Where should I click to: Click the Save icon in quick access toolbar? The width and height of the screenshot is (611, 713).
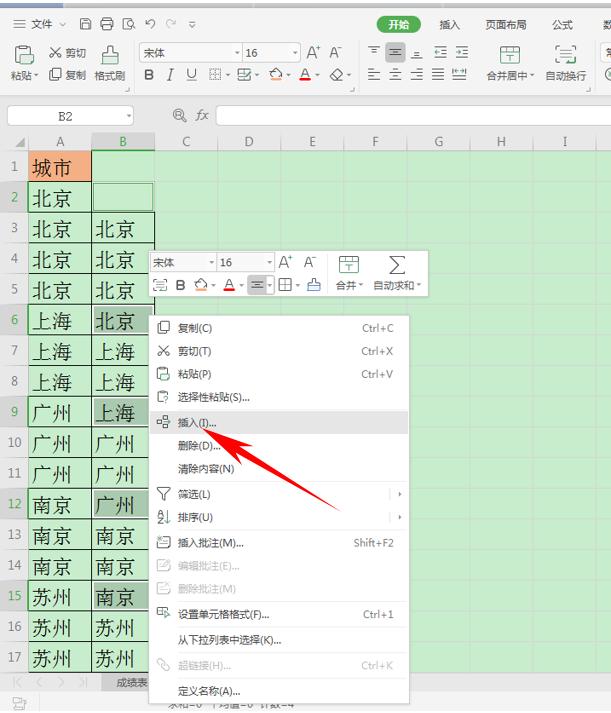(x=85, y=24)
